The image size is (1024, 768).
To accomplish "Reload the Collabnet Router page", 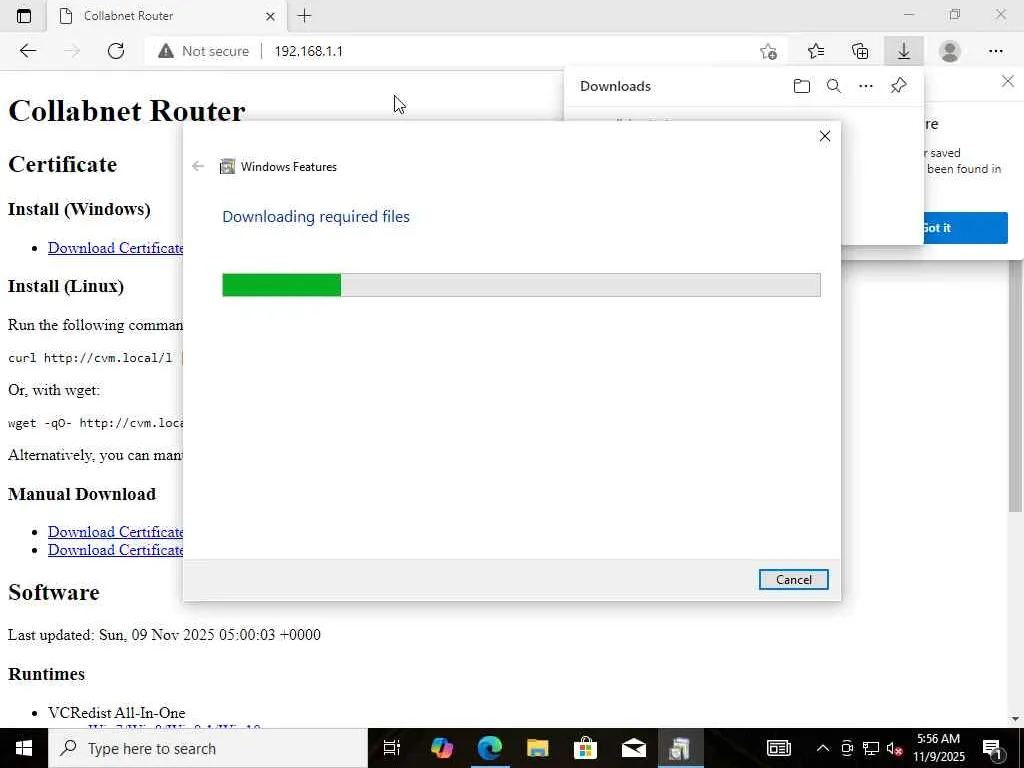I will (x=116, y=51).
